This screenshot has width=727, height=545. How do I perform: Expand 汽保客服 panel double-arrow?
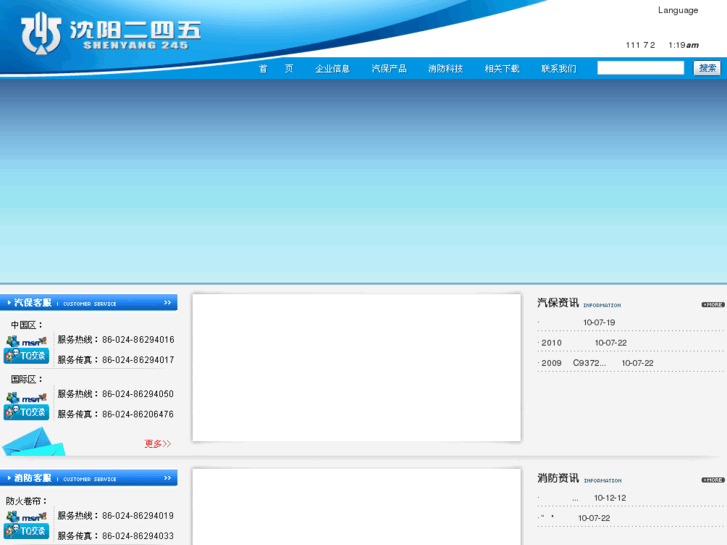click(x=167, y=303)
